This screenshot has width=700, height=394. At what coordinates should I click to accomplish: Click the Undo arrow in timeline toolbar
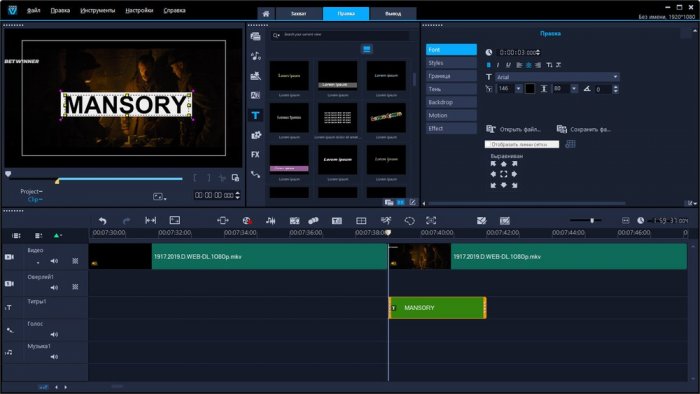pyautogui.click(x=103, y=220)
